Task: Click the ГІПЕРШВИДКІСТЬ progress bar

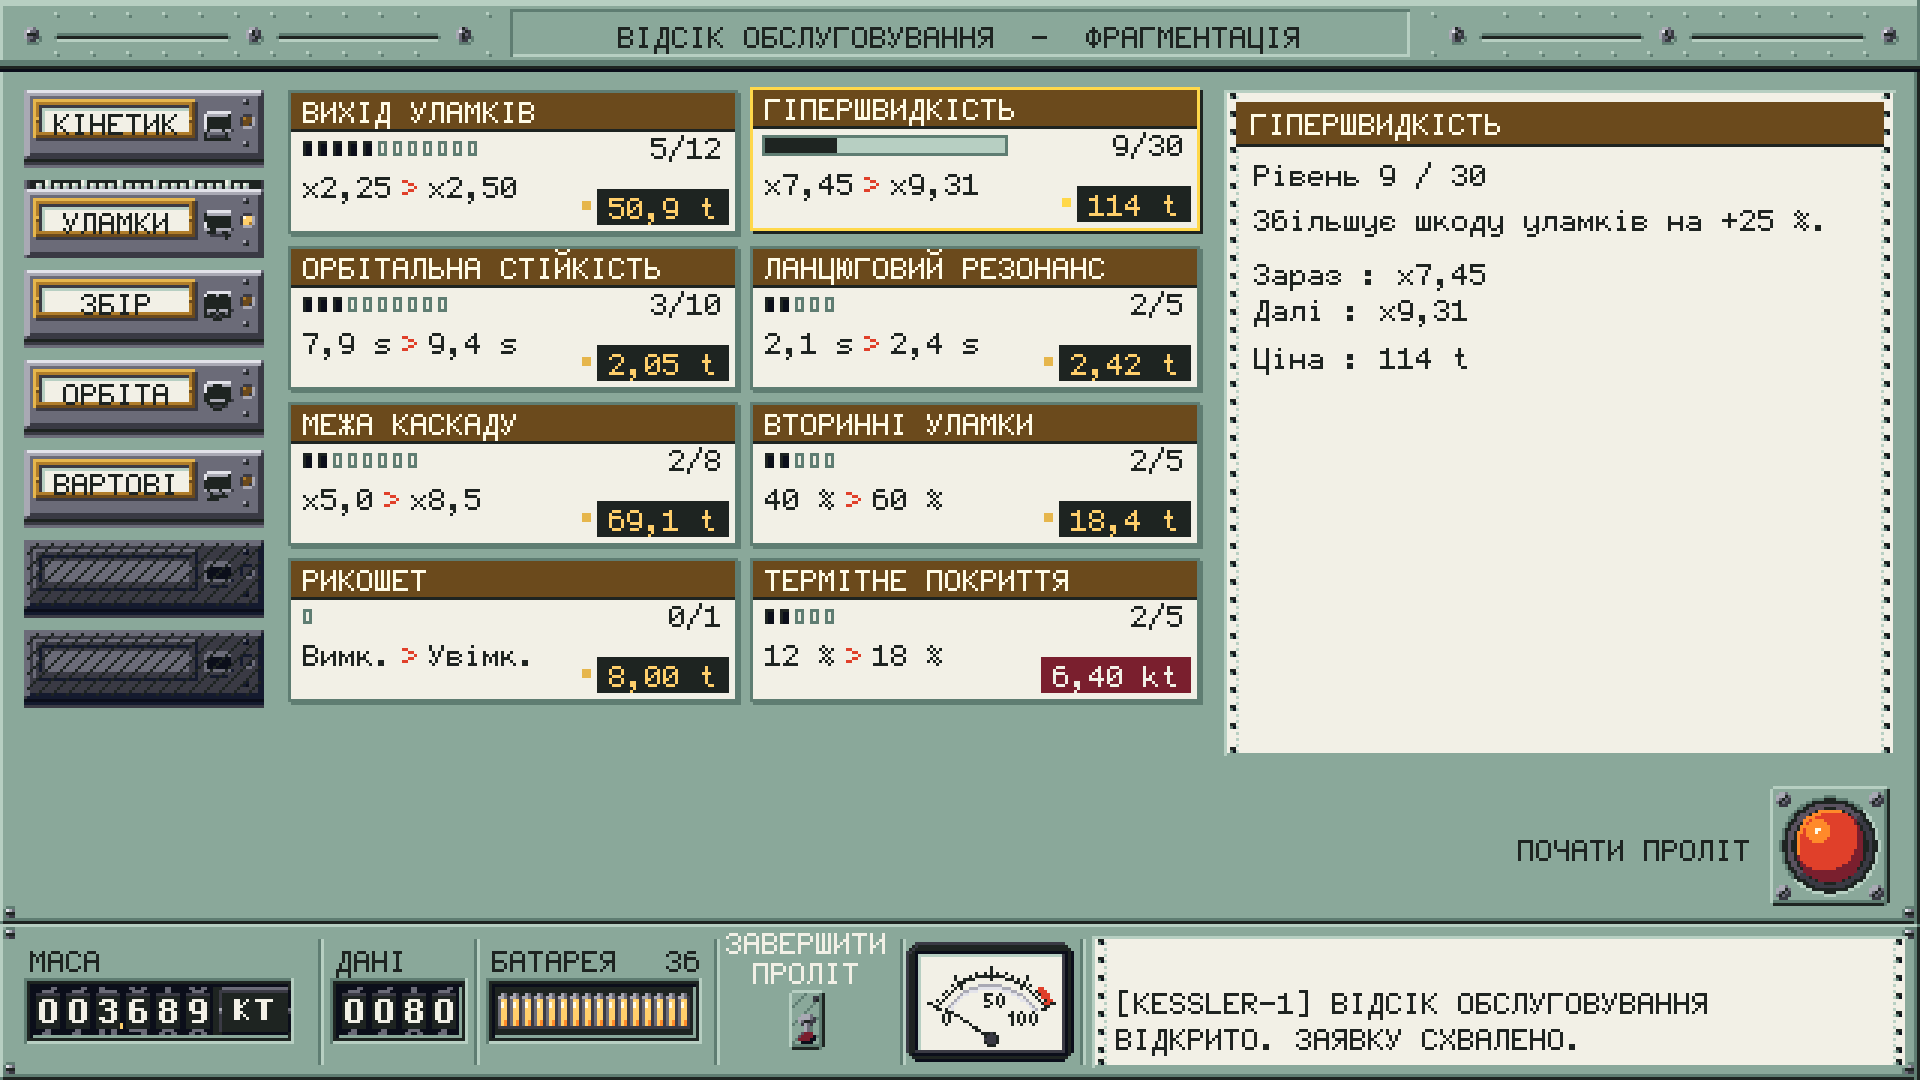Action: coord(884,146)
